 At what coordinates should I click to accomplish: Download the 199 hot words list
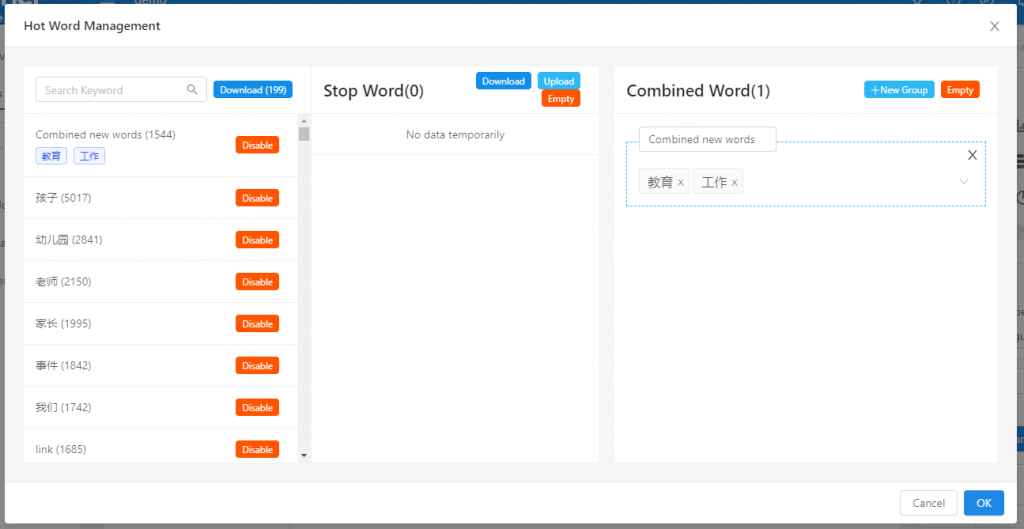pos(253,90)
